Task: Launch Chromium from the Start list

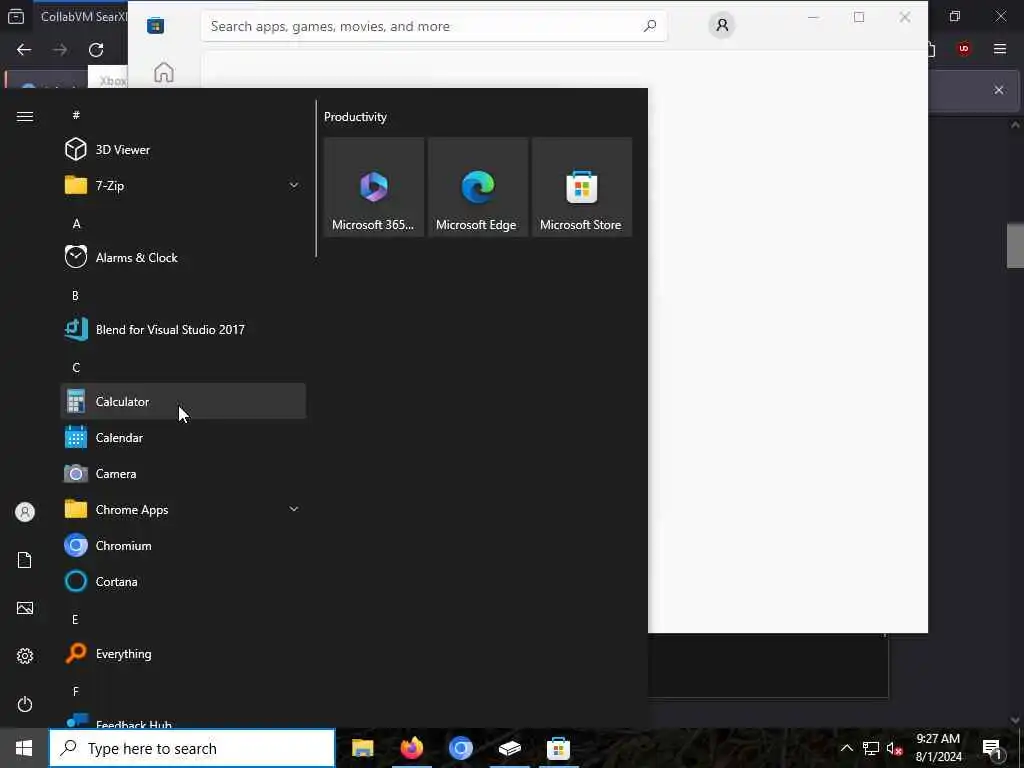Action: pos(183,545)
